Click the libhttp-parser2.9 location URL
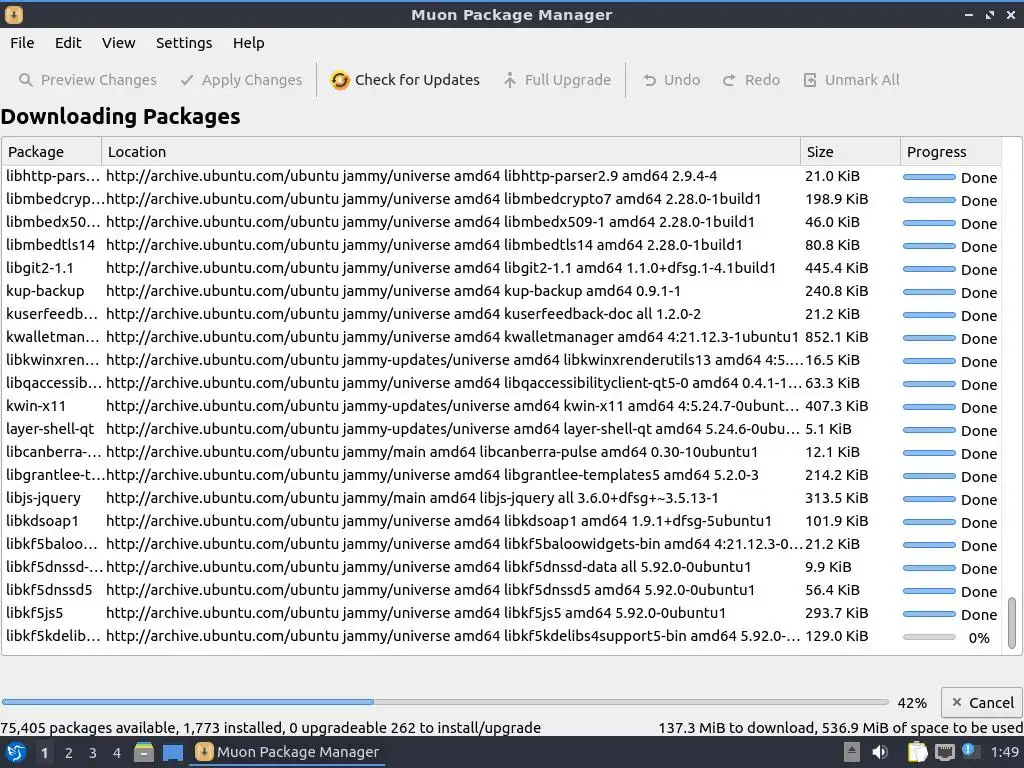Image resolution: width=1024 pixels, height=768 pixels. [411, 176]
